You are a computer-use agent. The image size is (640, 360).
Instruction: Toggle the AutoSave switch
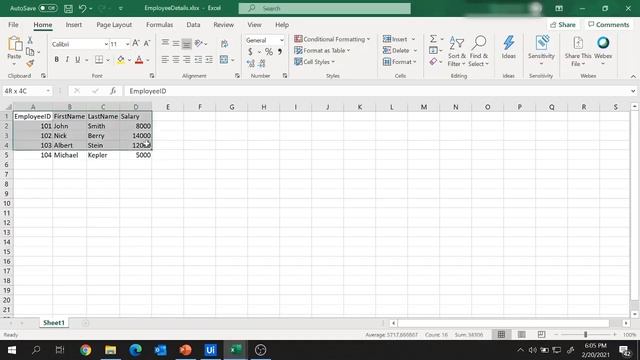click(48, 8)
